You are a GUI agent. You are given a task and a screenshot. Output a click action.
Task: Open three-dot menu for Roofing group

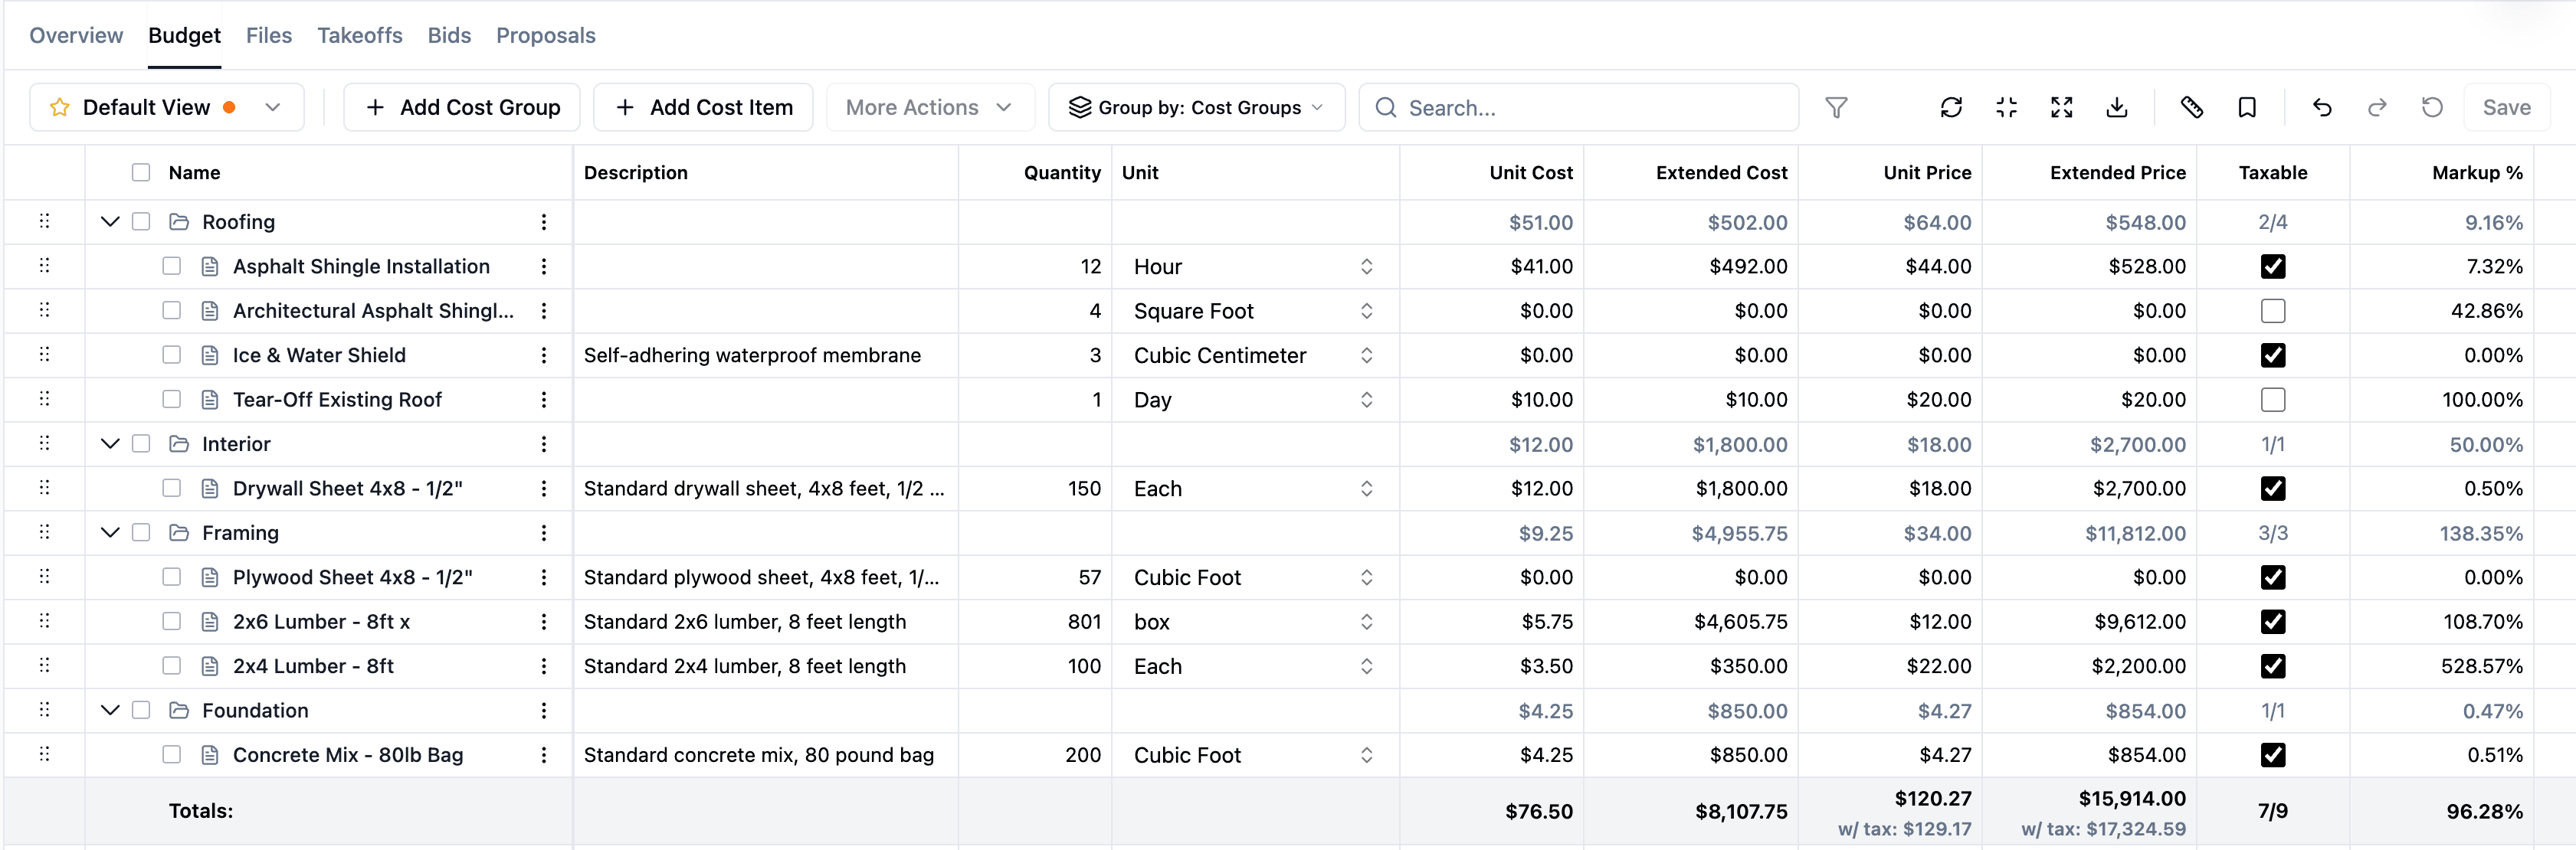pyautogui.click(x=544, y=222)
